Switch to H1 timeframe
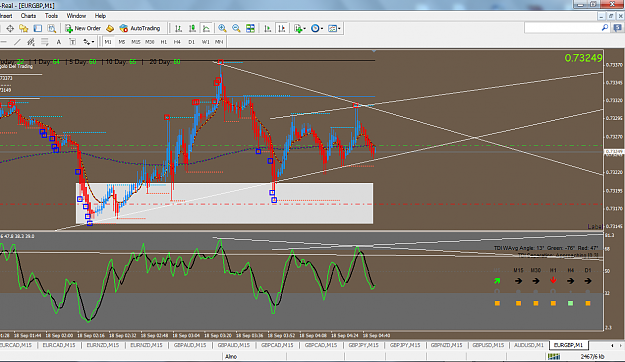Viewport: 625px width, 362px height. [163, 42]
